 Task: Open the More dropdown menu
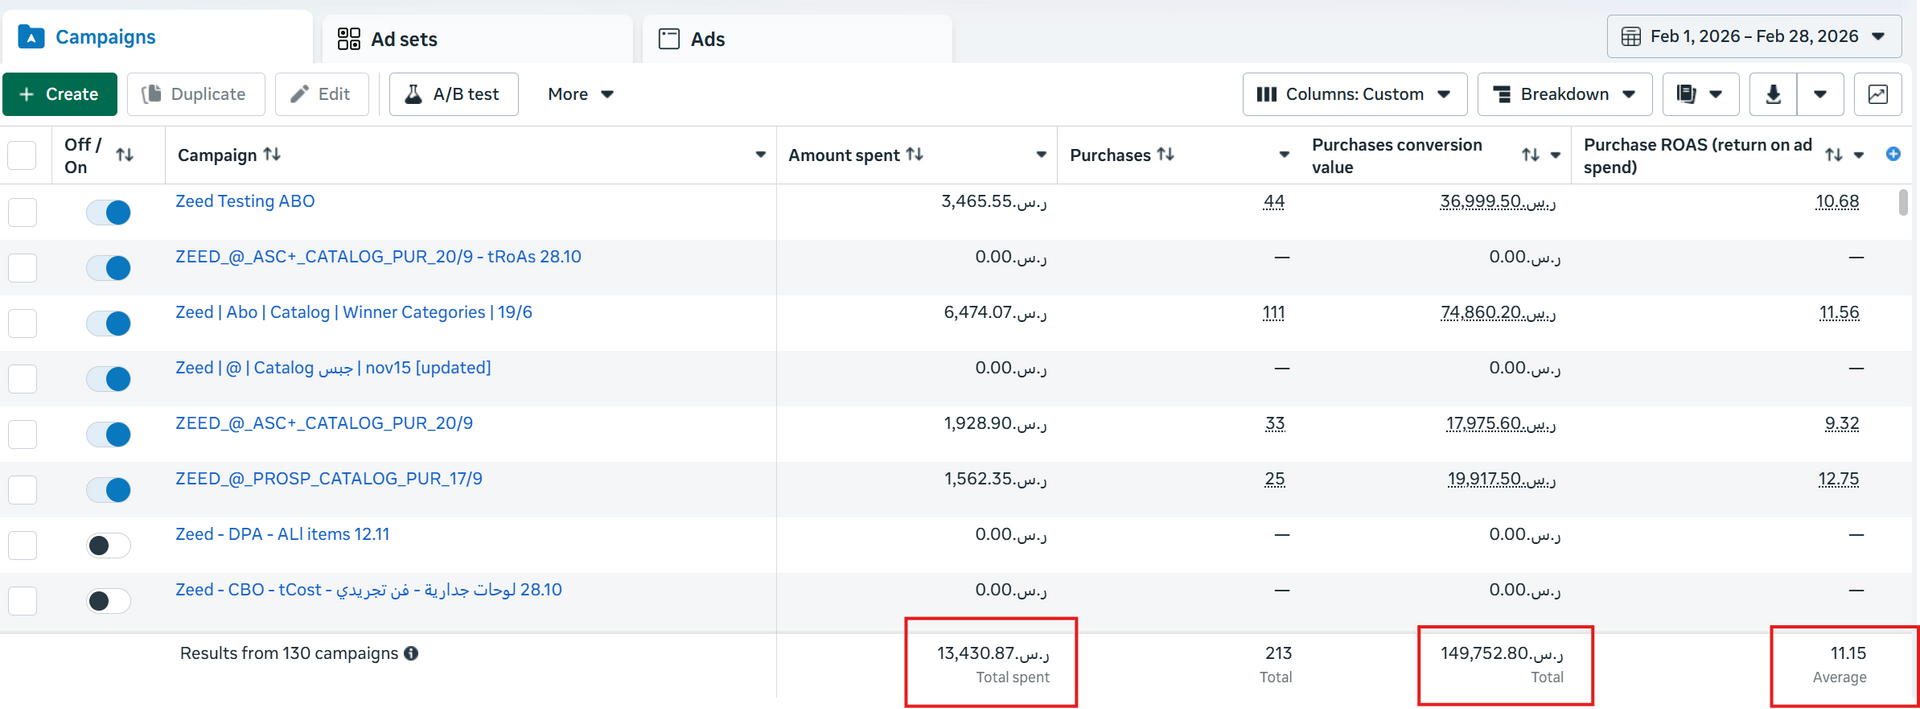point(580,94)
